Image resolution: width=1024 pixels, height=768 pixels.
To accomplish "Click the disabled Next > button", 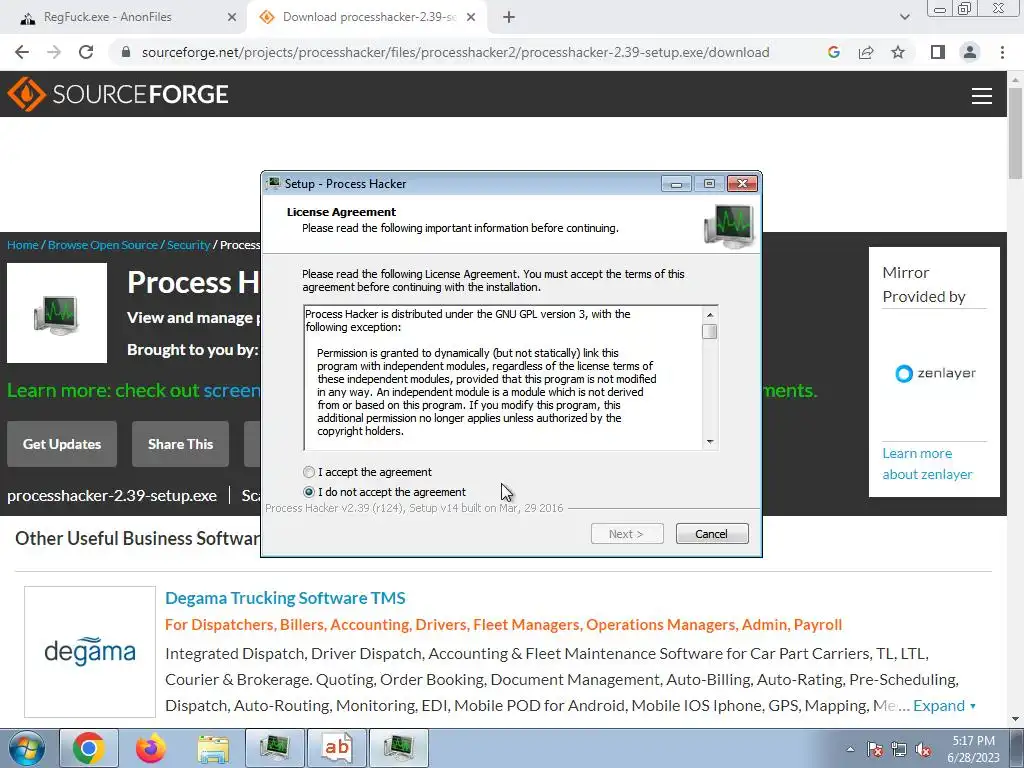I will coord(627,534).
